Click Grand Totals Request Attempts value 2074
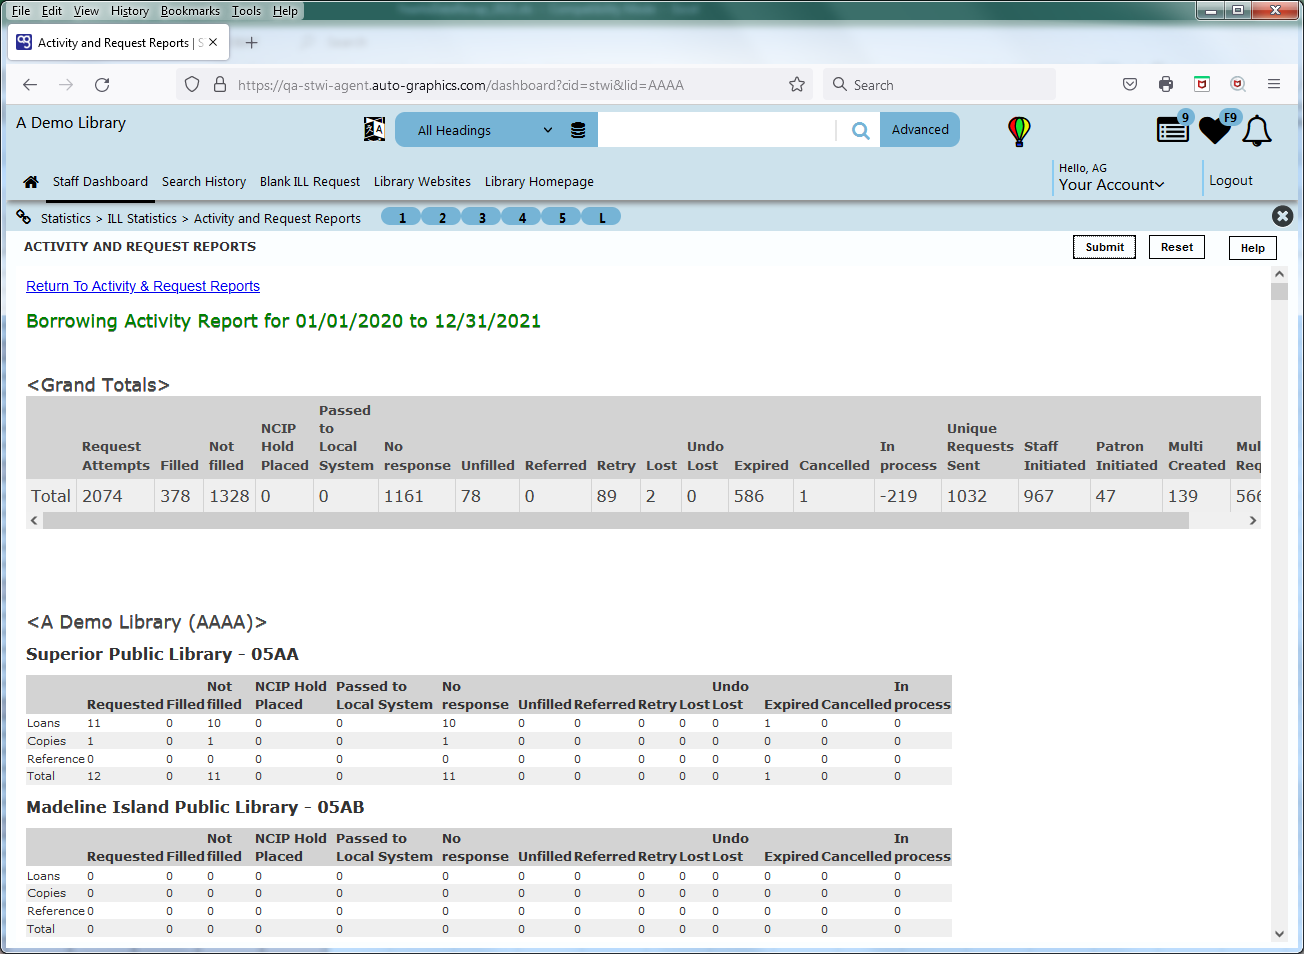The width and height of the screenshot is (1304, 954). (102, 496)
